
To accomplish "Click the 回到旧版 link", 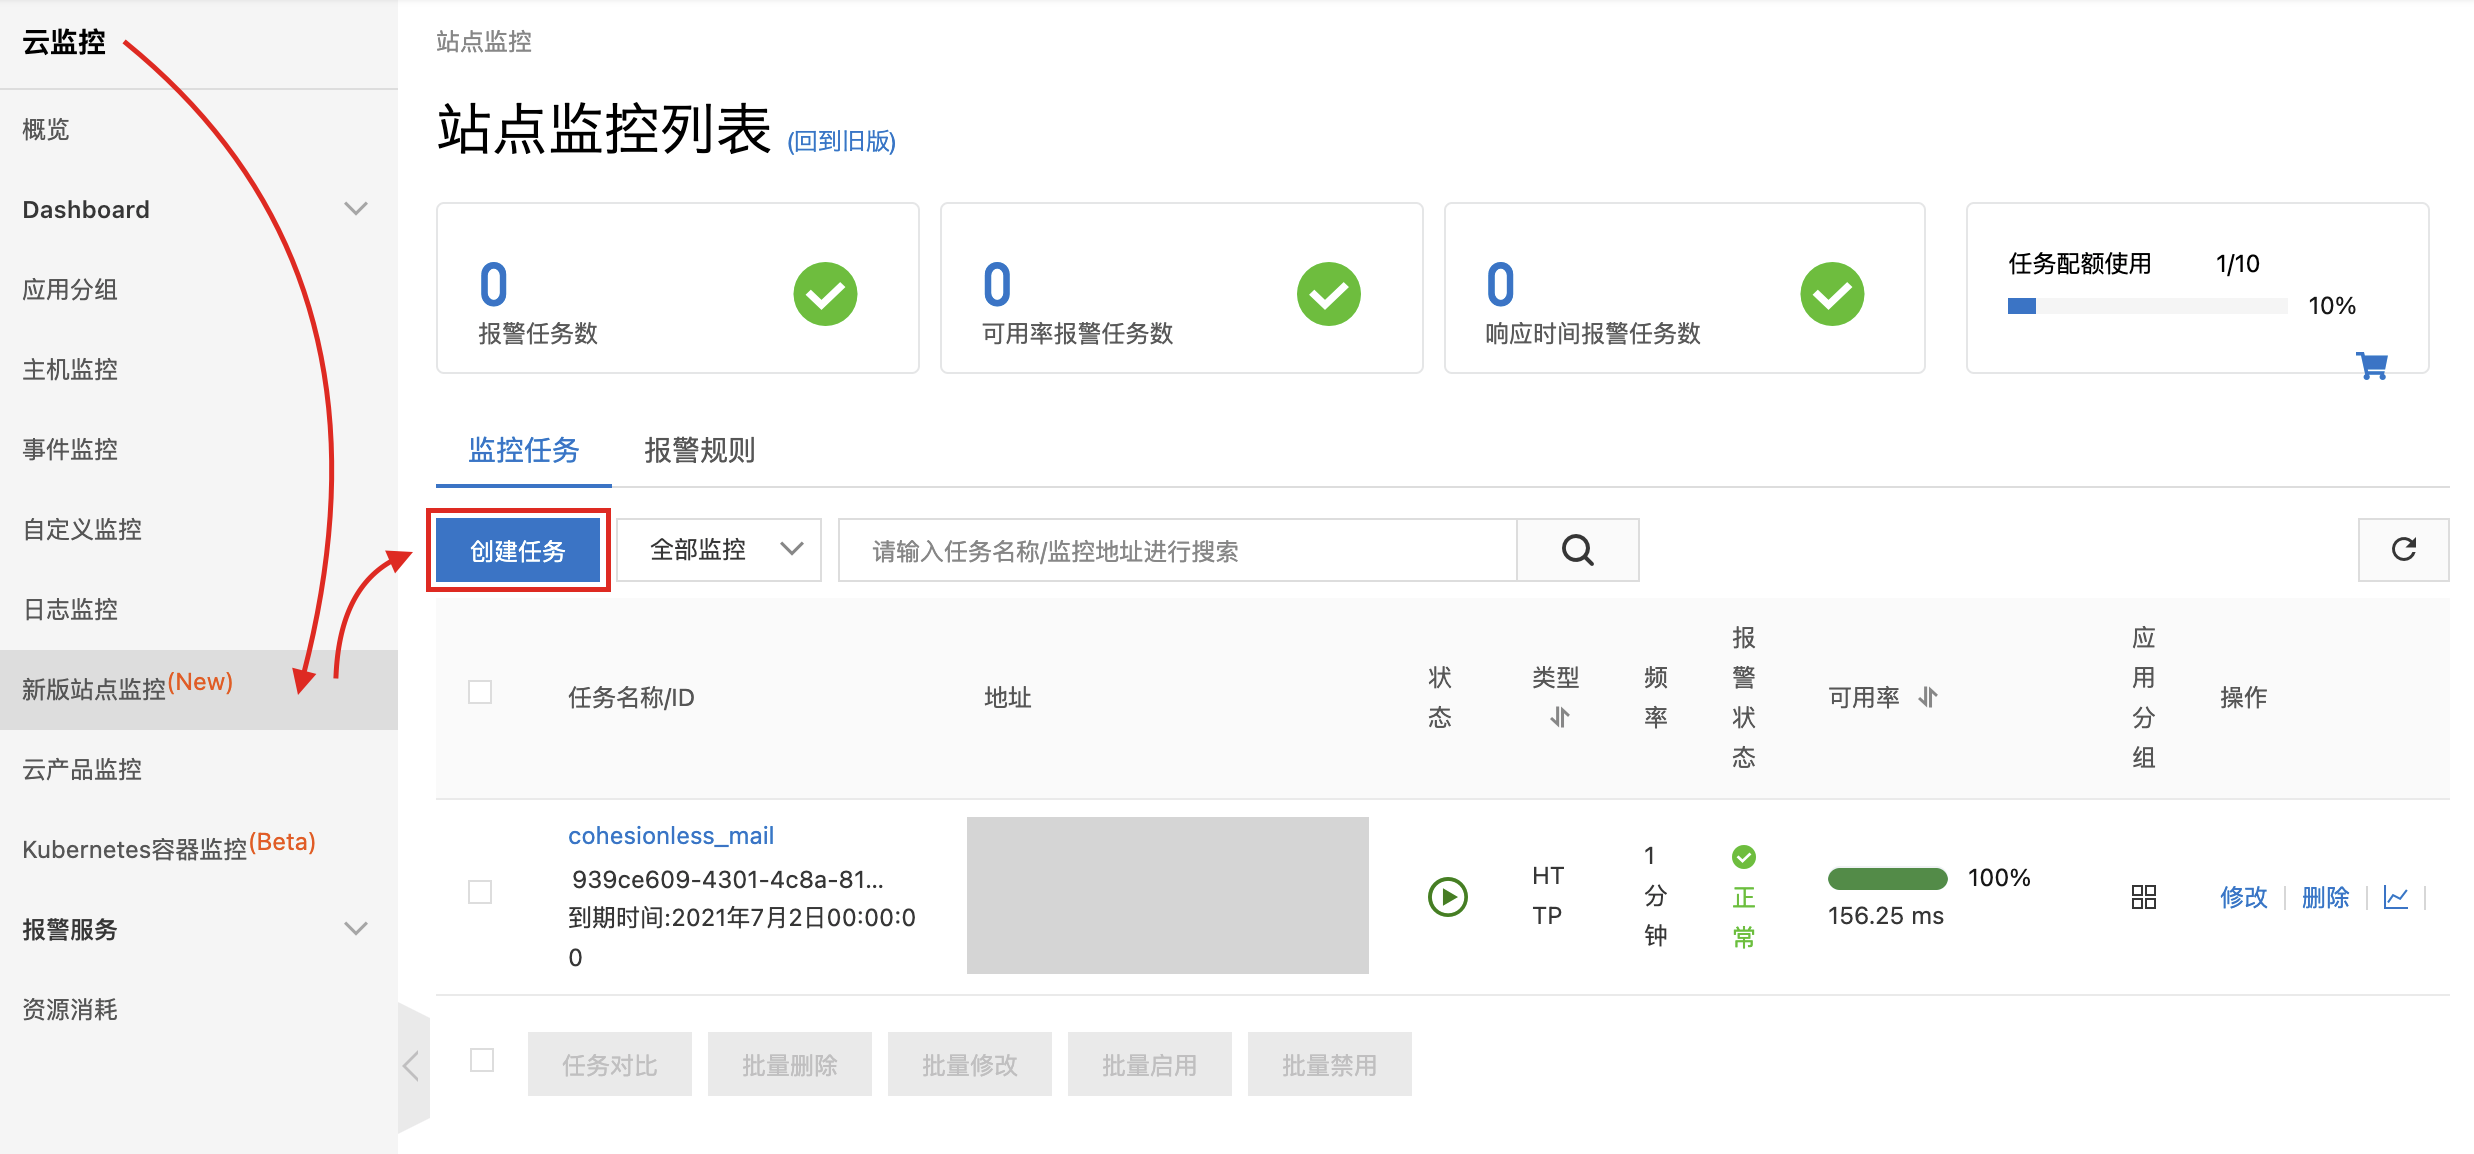I will 841,142.
